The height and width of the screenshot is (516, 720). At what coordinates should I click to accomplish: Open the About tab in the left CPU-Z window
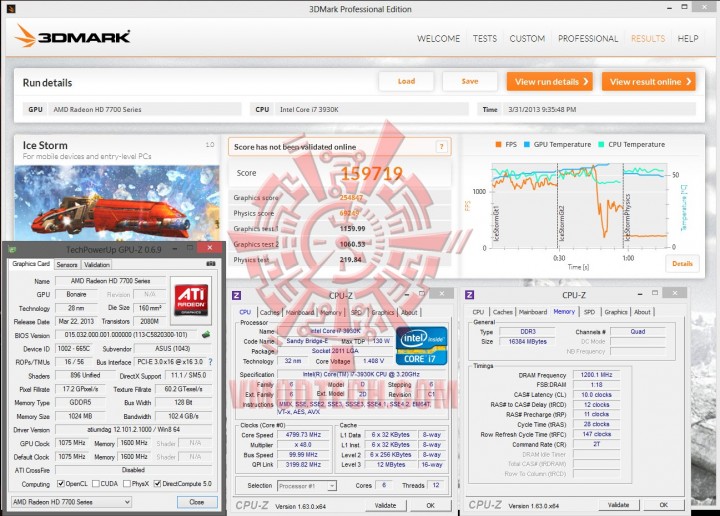click(409, 312)
